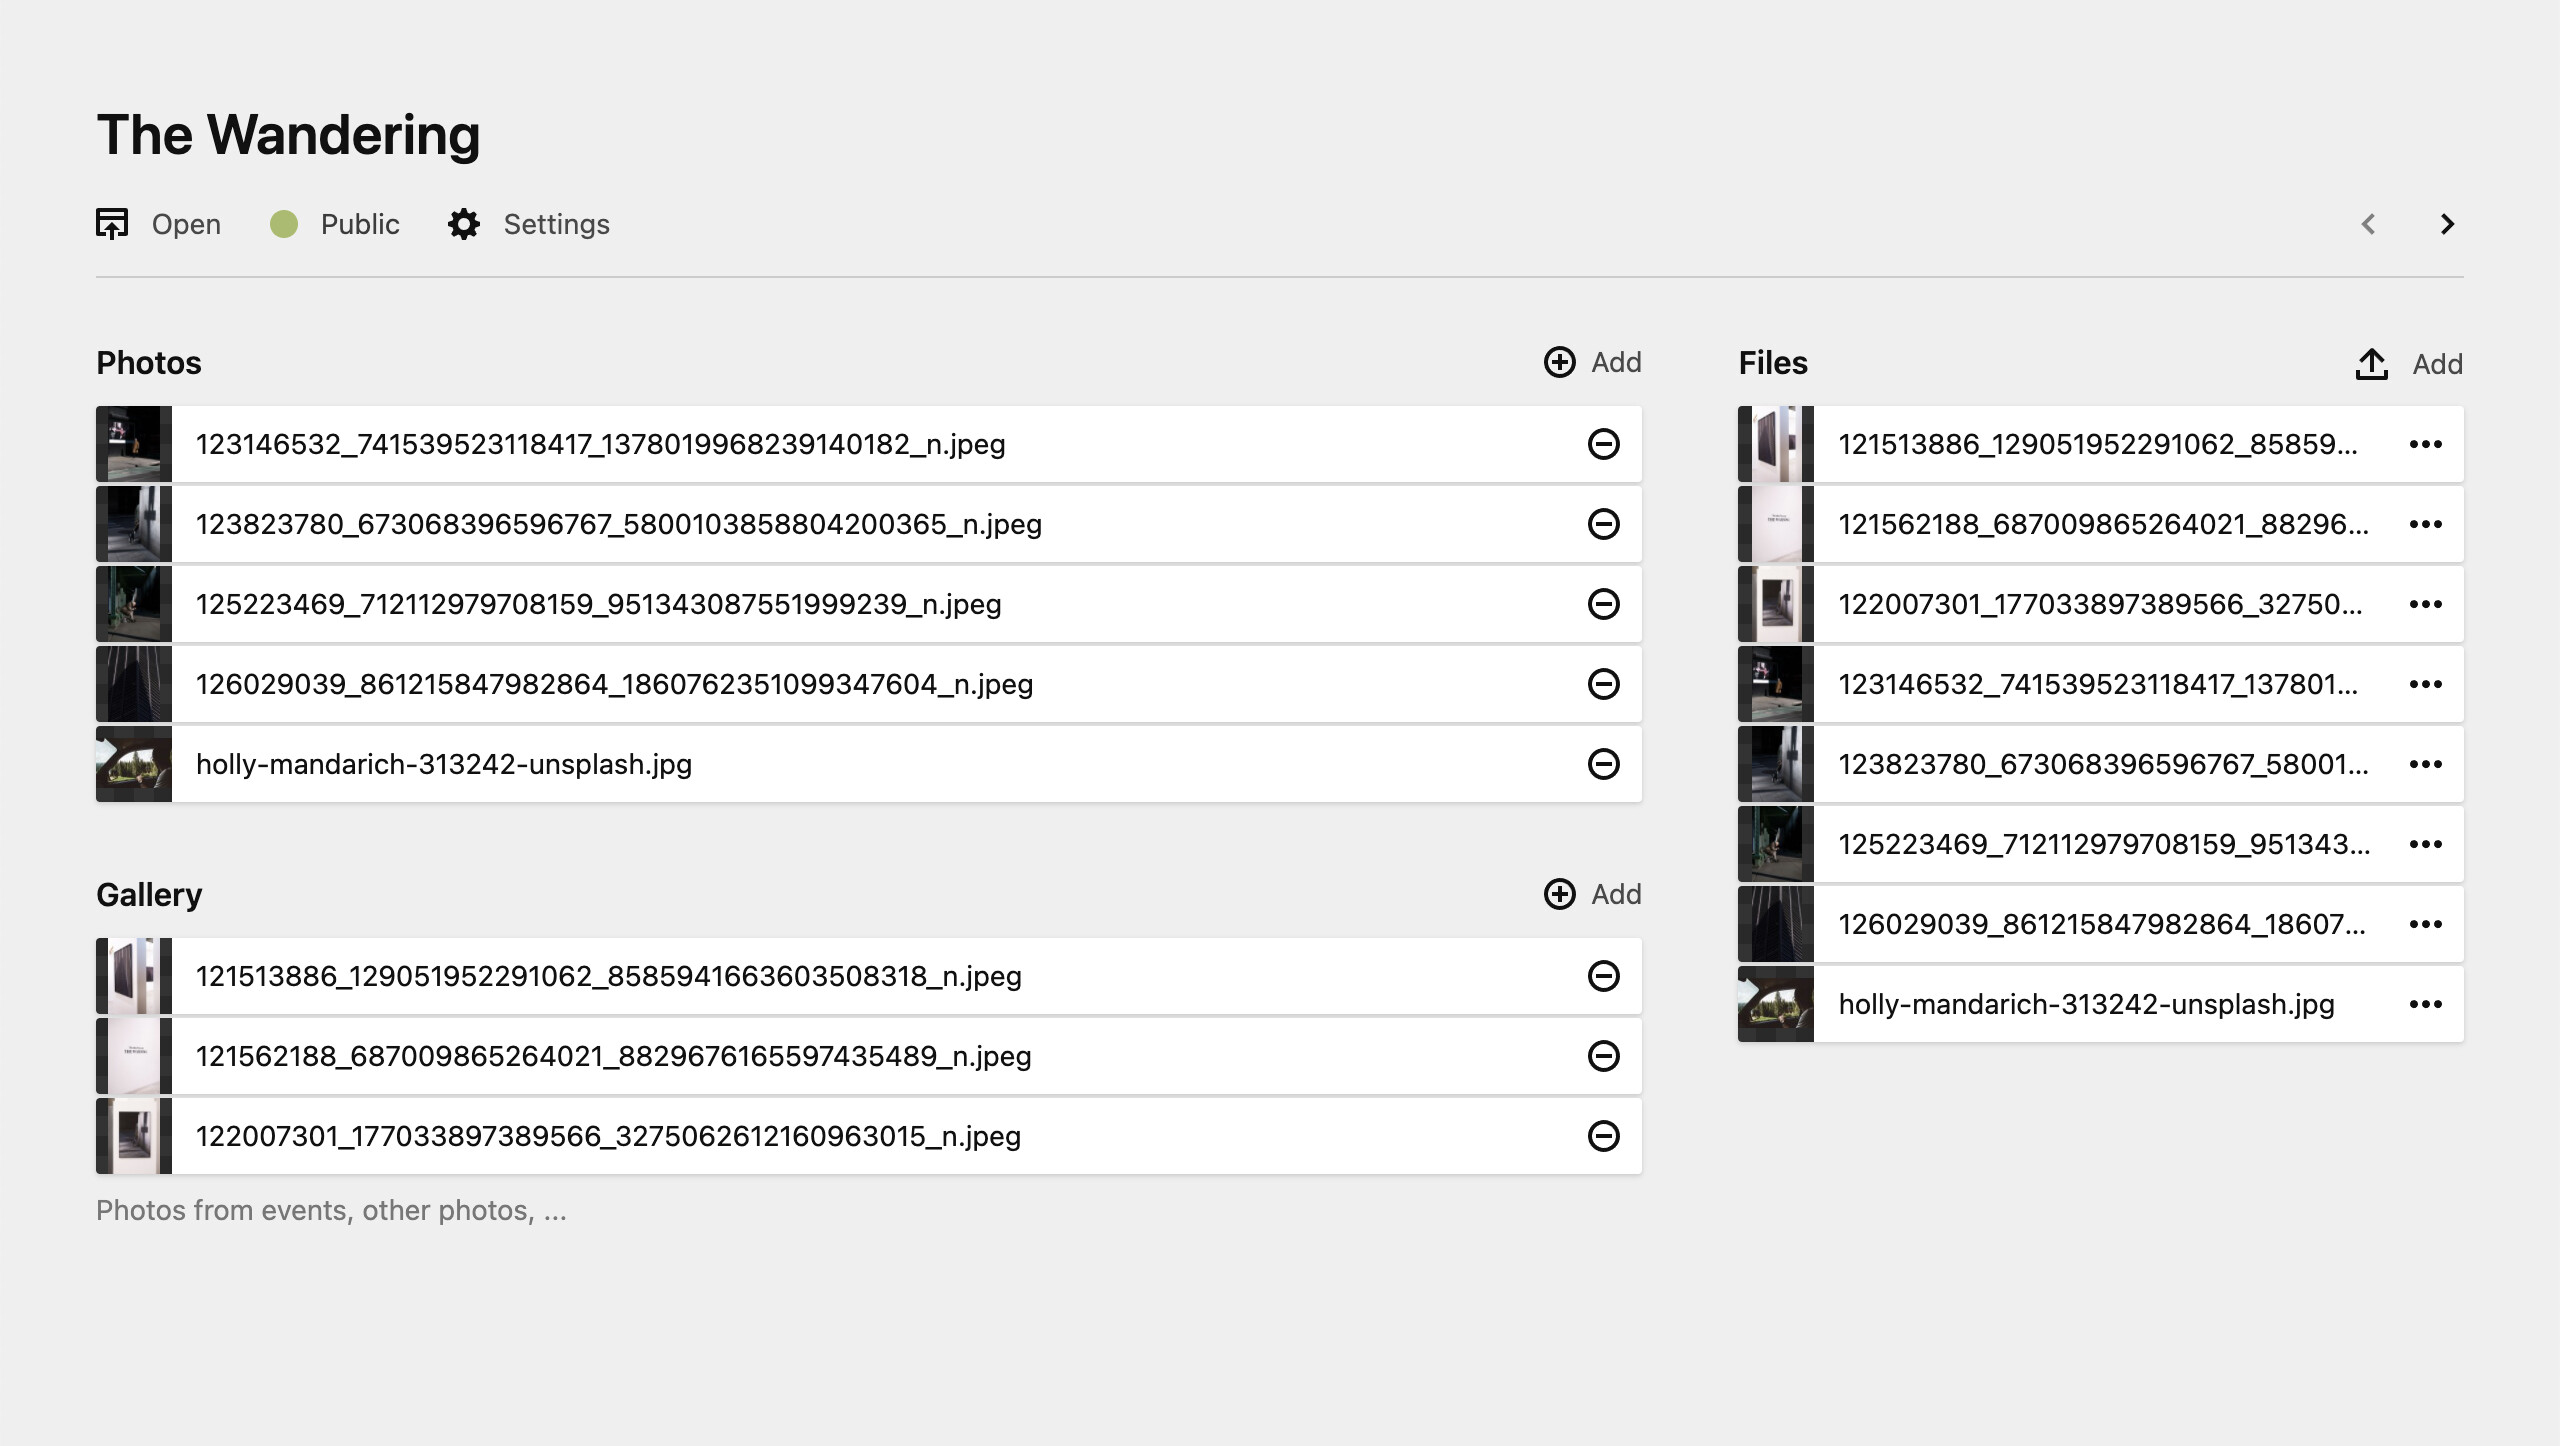Select holly-mandarich-313242-unsplash.jpg in Photos
The height and width of the screenshot is (1446, 2560).
(x=444, y=764)
